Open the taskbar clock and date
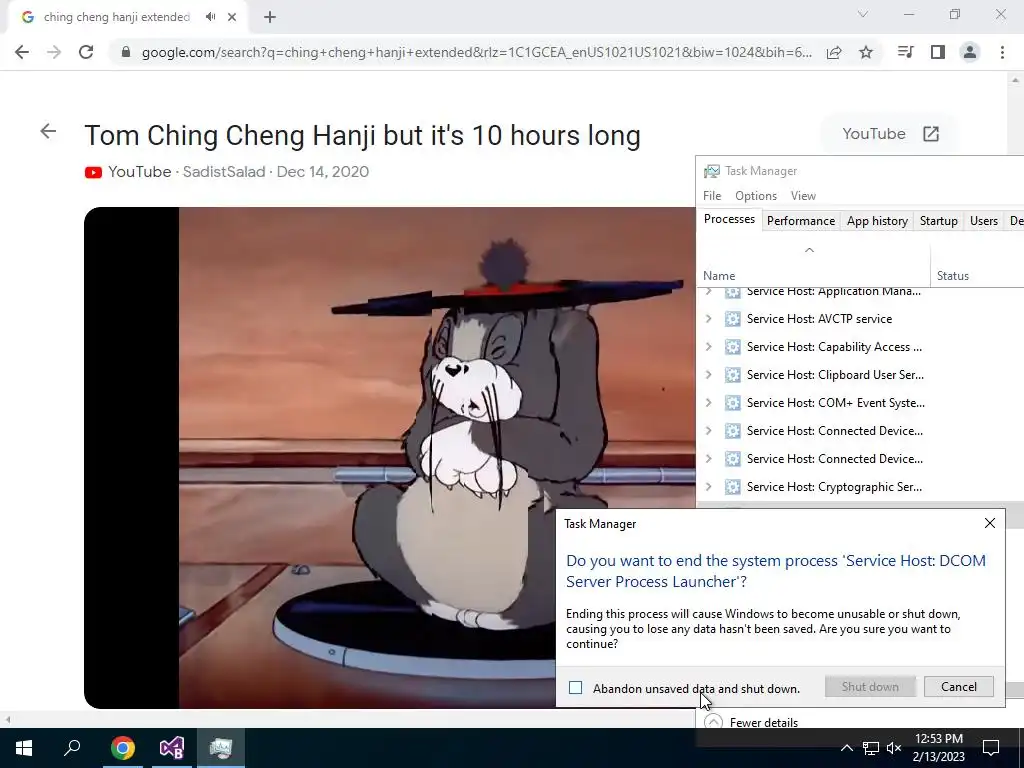Screen dimensions: 1024x768 click(938, 748)
